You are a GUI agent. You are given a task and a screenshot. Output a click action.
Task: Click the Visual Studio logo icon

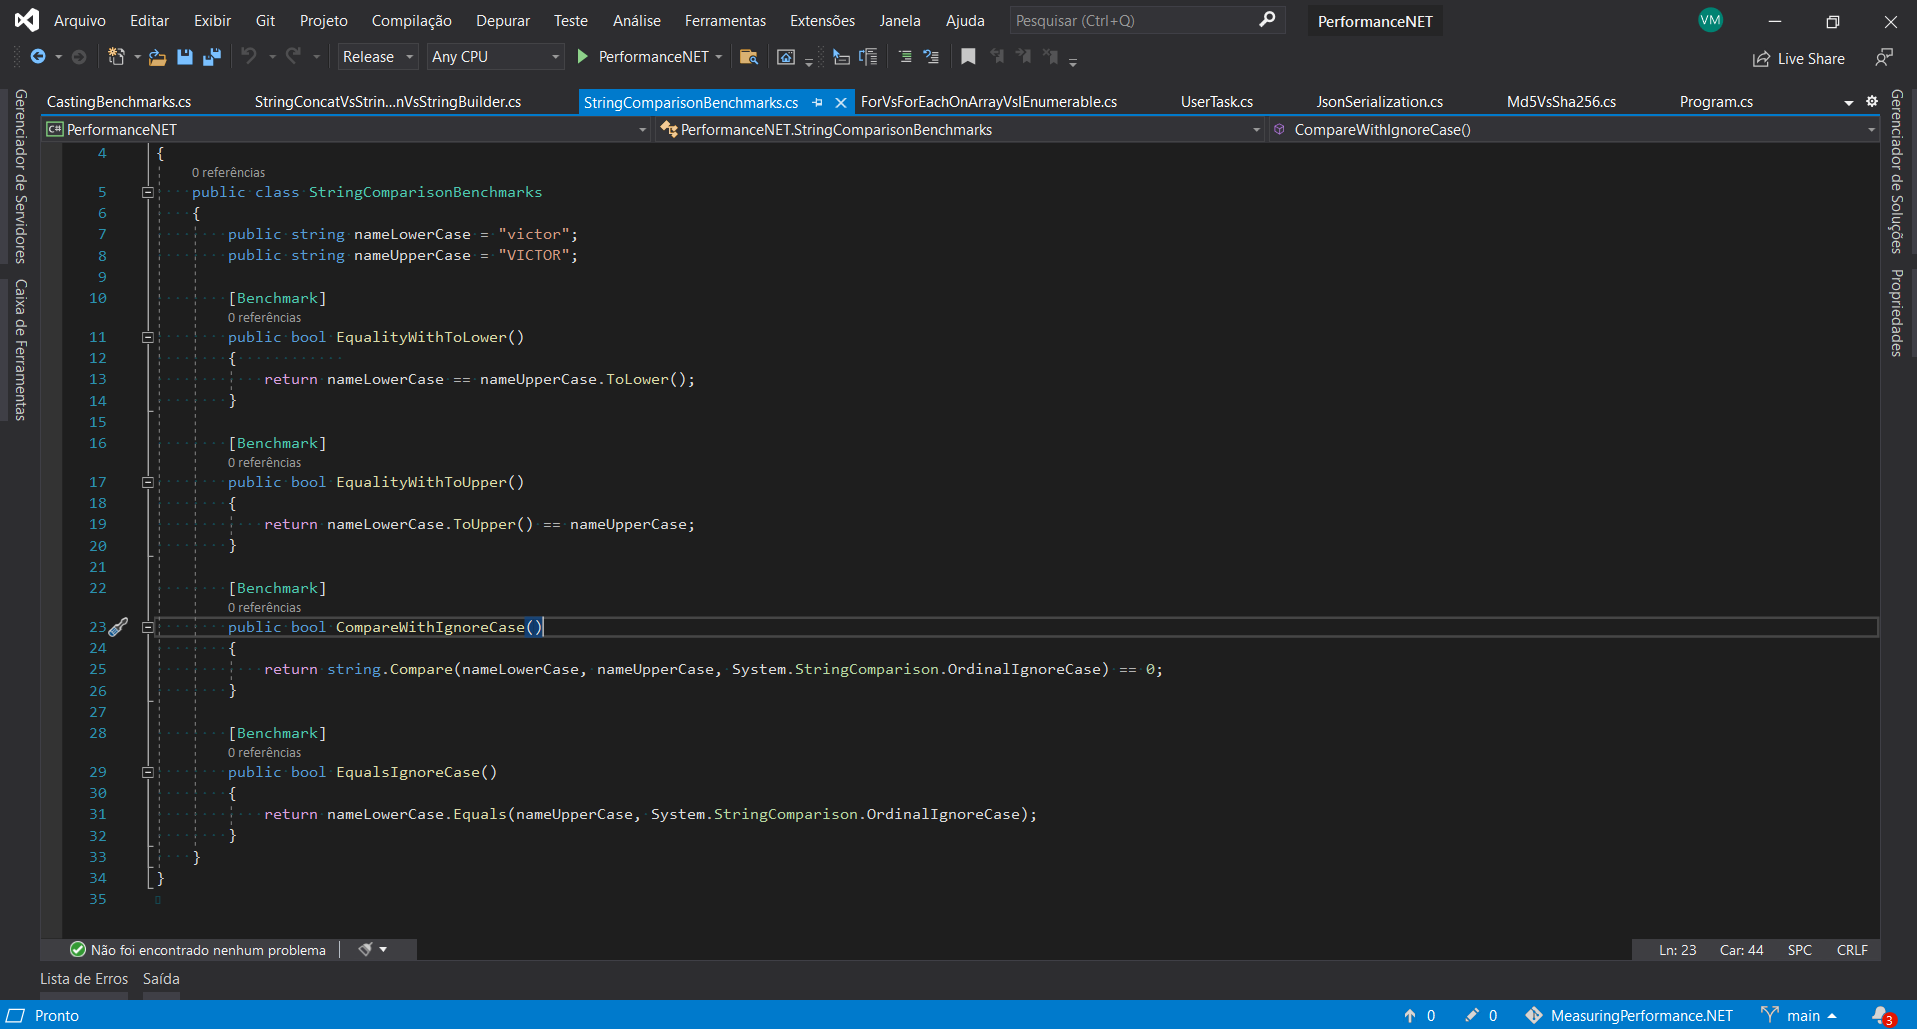pyautogui.click(x=27, y=20)
